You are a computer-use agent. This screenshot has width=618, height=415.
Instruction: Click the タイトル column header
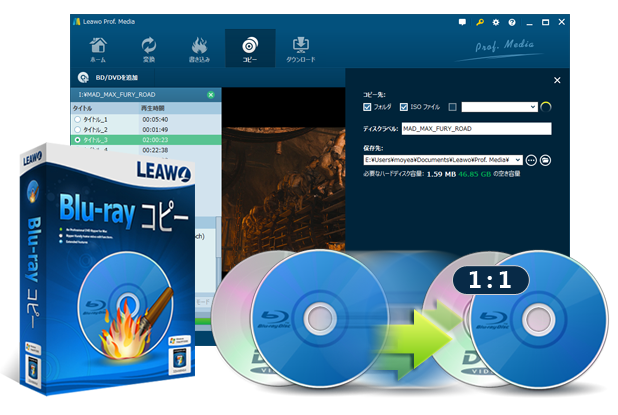coord(82,108)
